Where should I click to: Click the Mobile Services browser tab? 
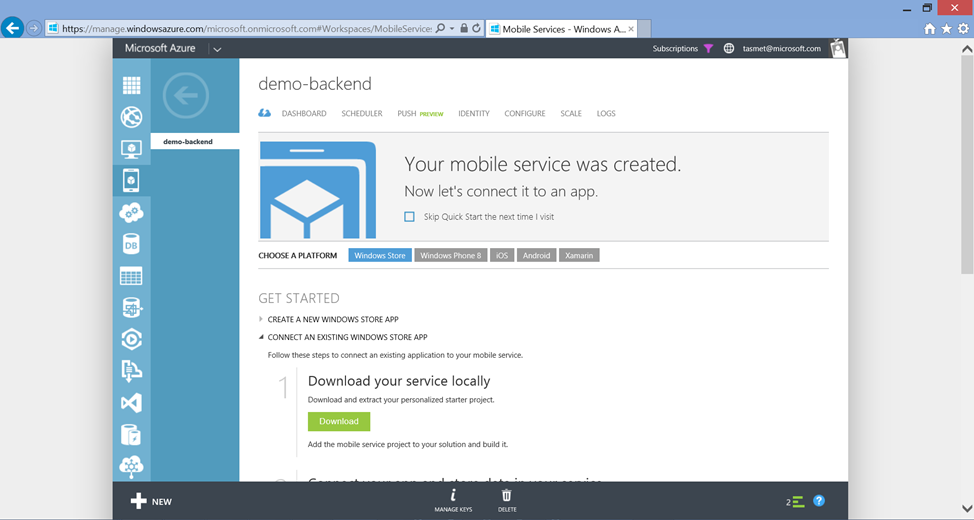coord(562,29)
